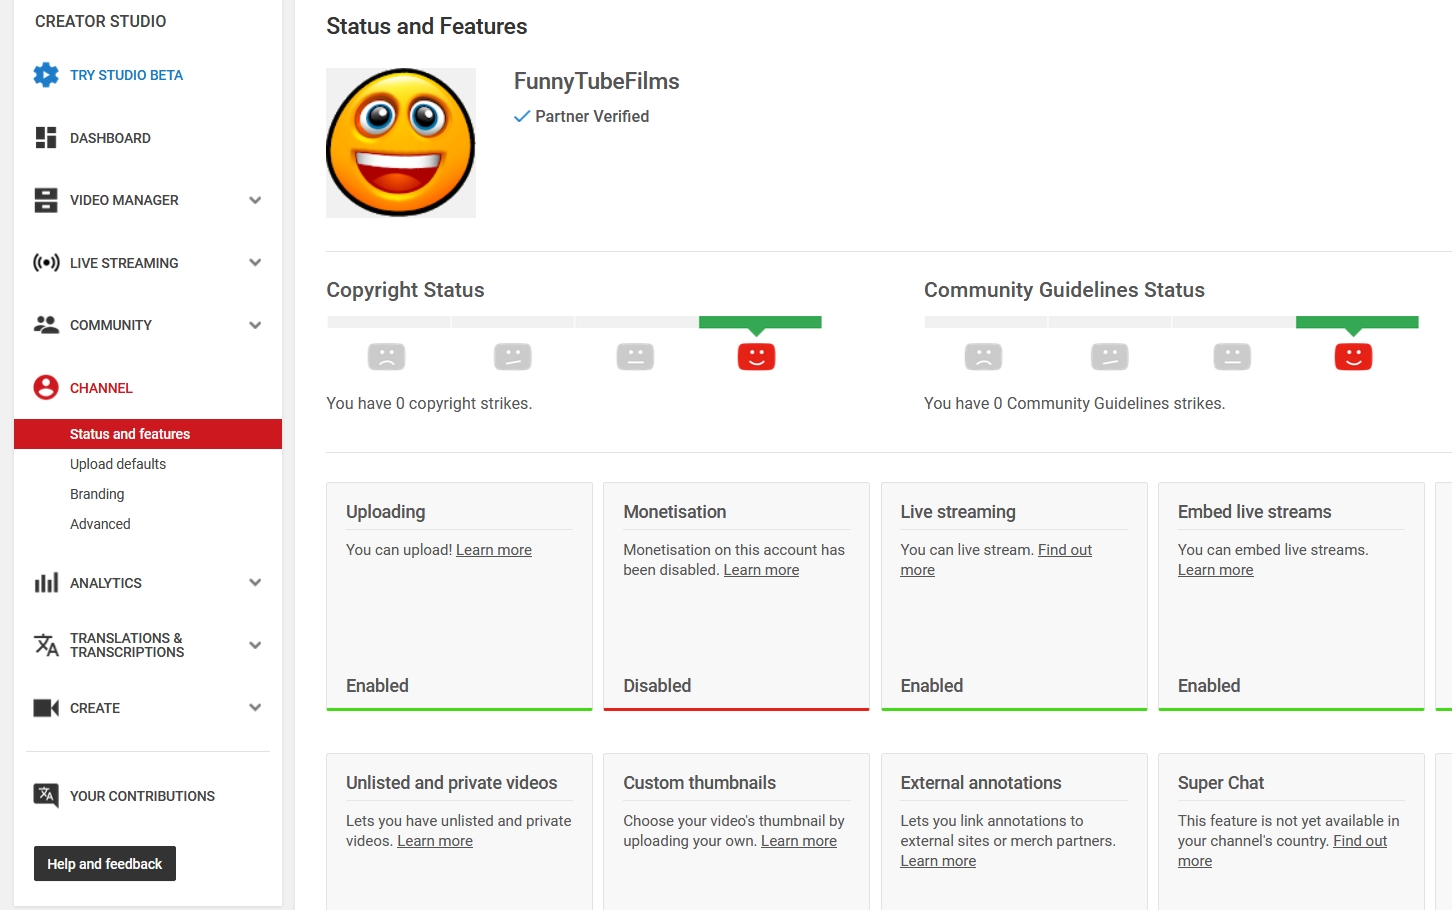Click the sad face icon under Copyright Status
1452x910 pixels.
tap(386, 357)
